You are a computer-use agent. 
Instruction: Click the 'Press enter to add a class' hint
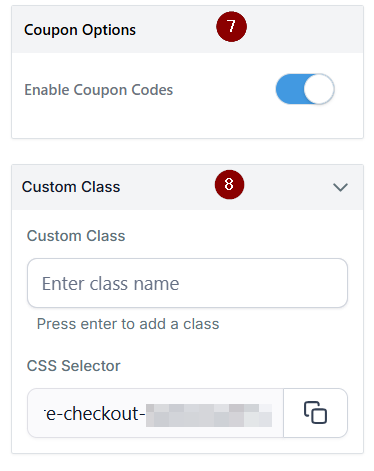pyautogui.click(x=128, y=324)
